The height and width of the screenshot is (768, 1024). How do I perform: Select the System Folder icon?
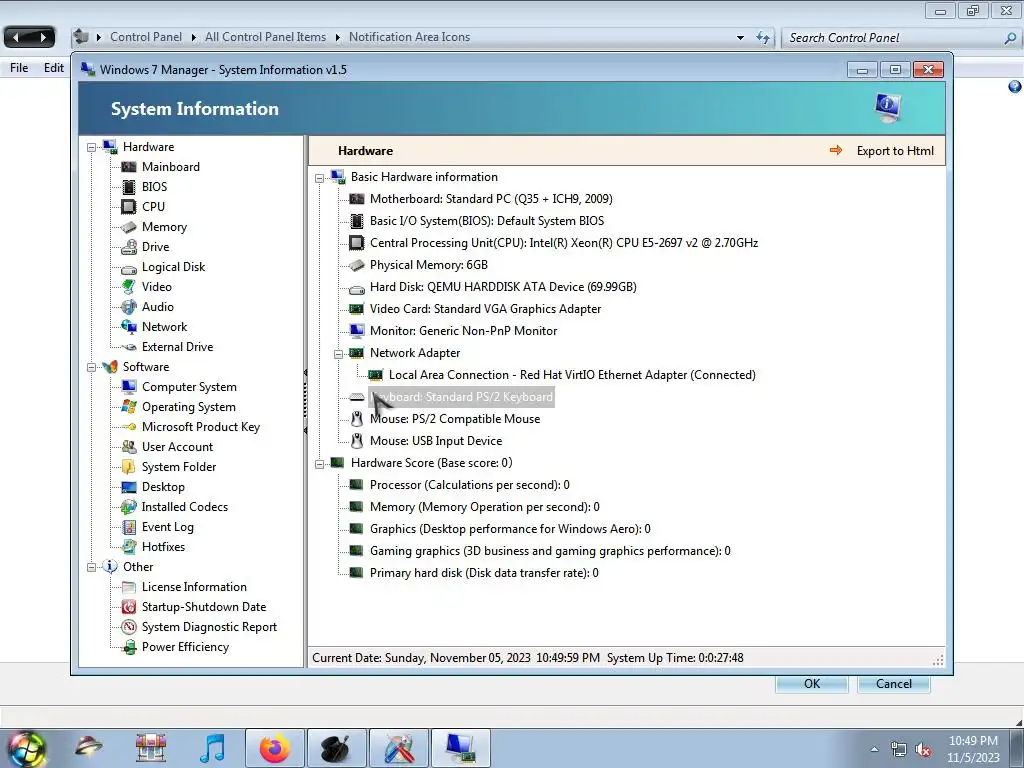pyautogui.click(x=129, y=468)
